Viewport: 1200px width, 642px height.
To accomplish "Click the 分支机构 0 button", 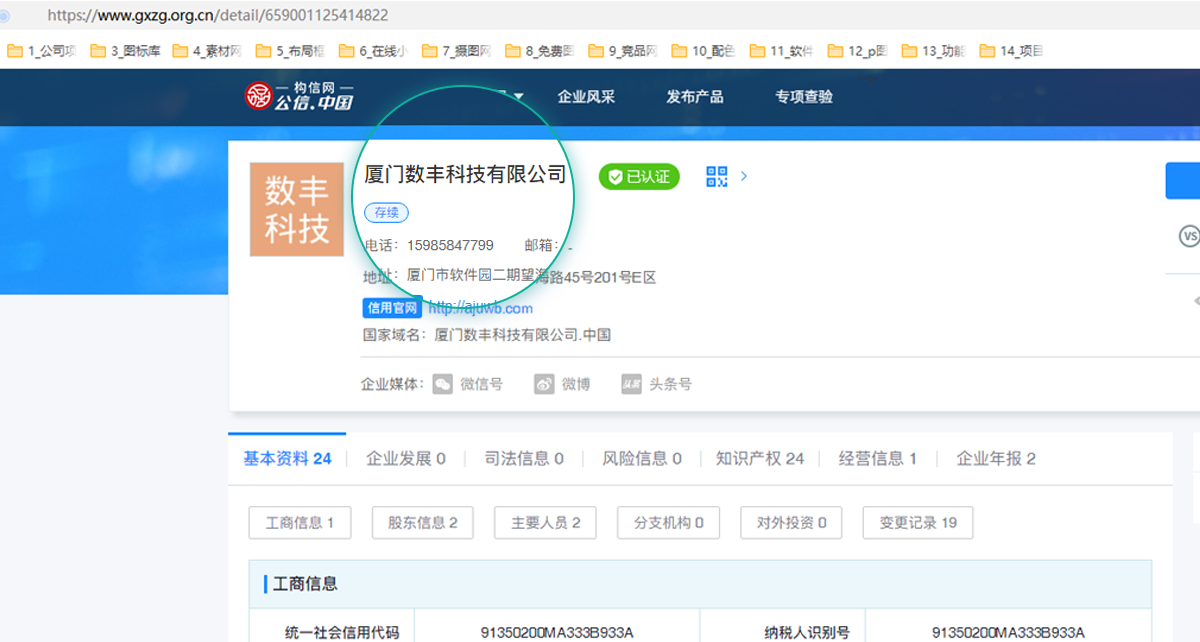I will [669, 522].
